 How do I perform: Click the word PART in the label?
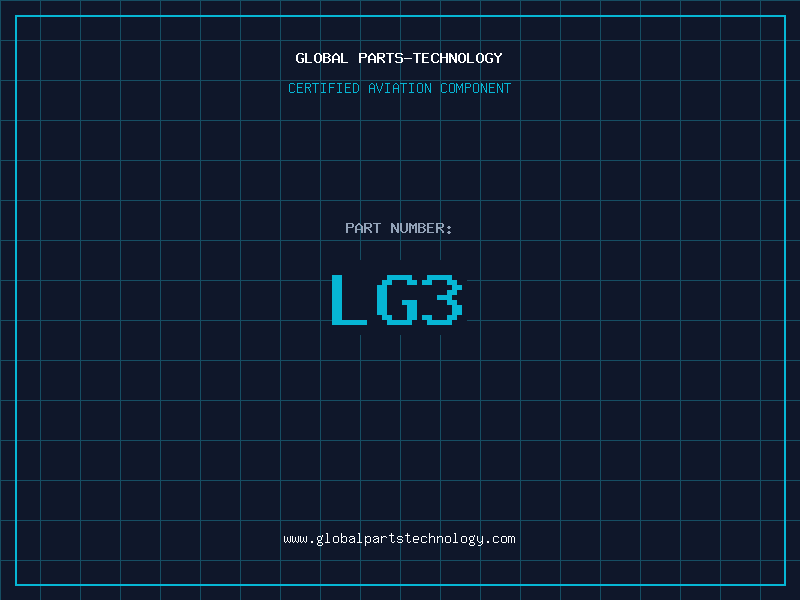(x=363, y=228)
